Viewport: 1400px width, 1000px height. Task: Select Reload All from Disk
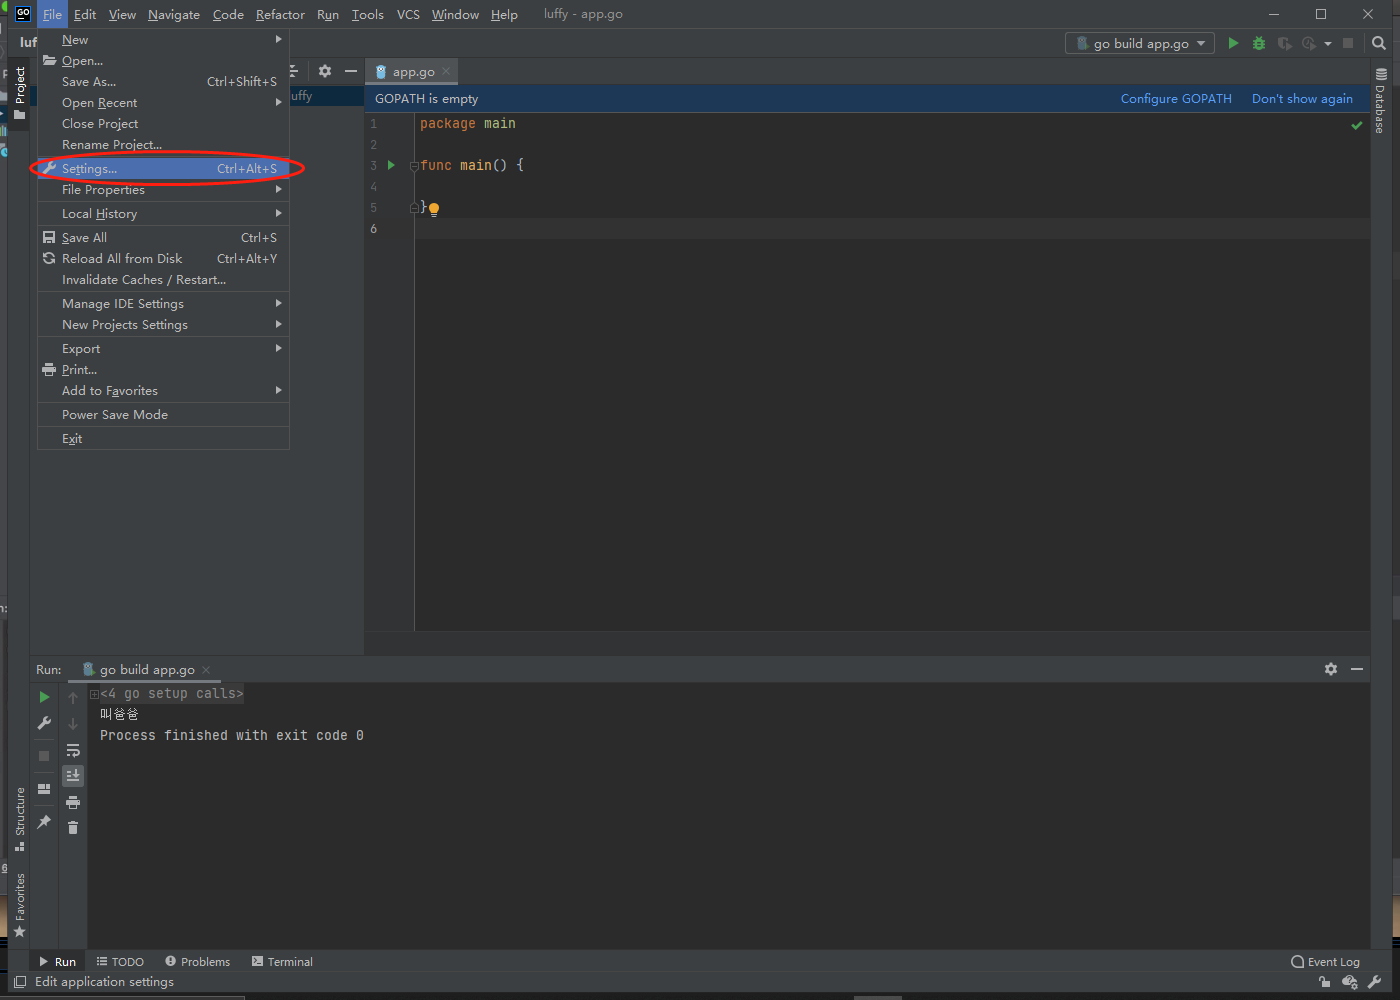coord(163,259)
